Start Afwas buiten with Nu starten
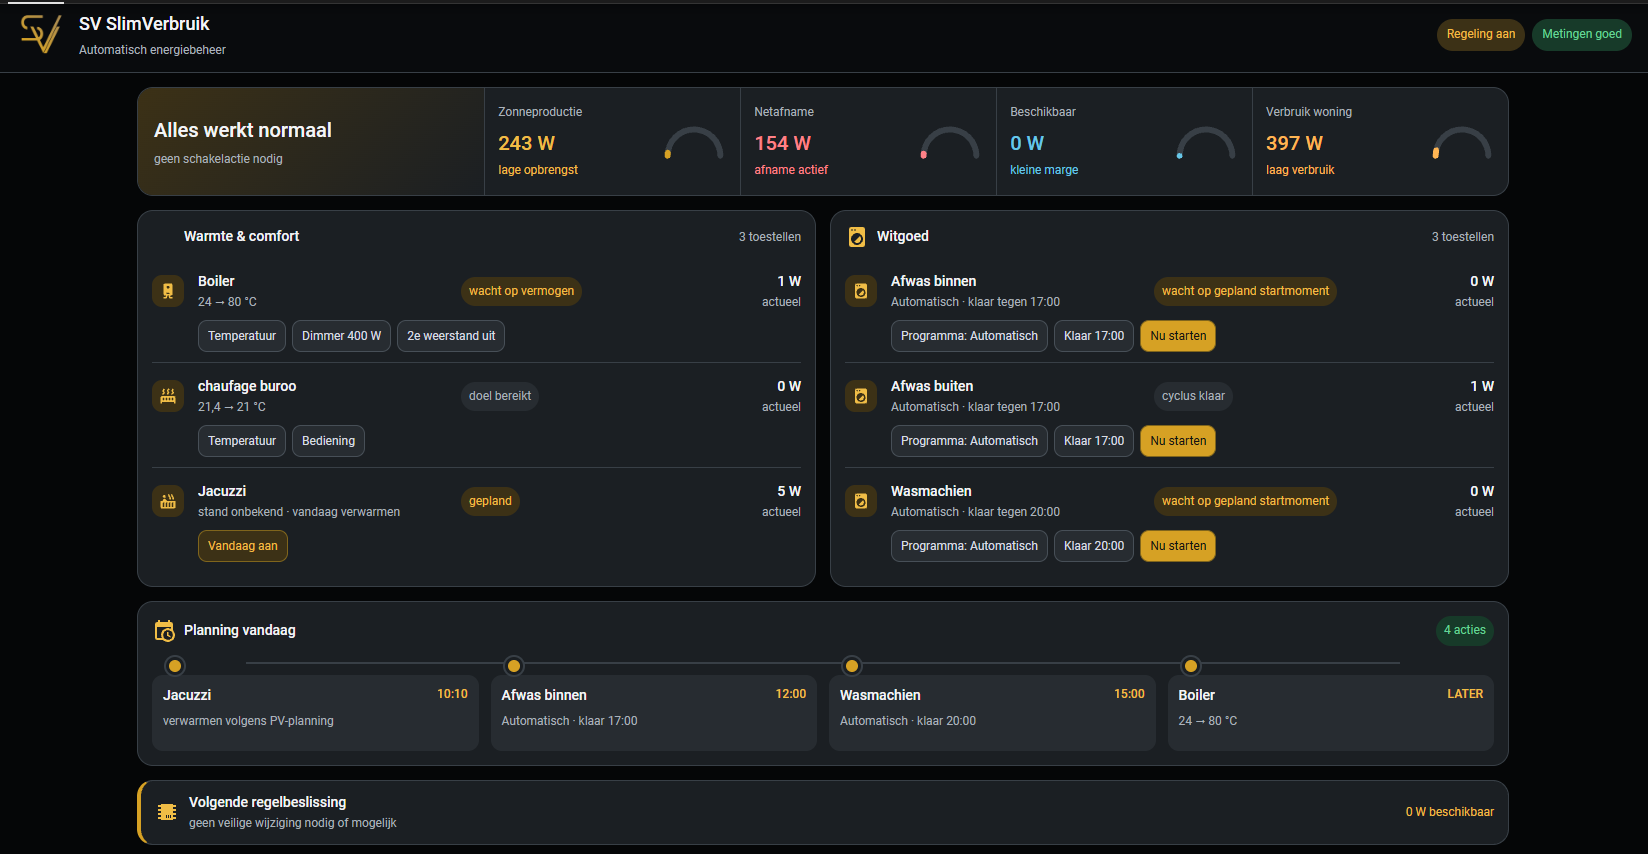Viewport: 1648px width, 854px height. point(1178,441)
